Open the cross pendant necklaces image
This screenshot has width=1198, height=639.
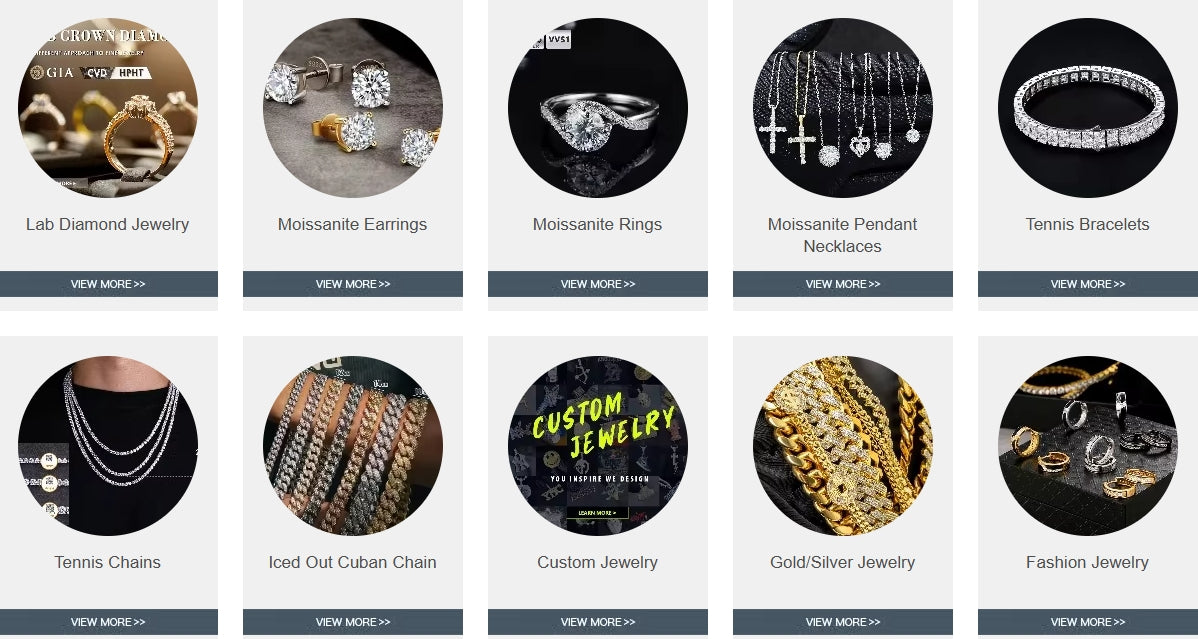[x=843, y=108]
